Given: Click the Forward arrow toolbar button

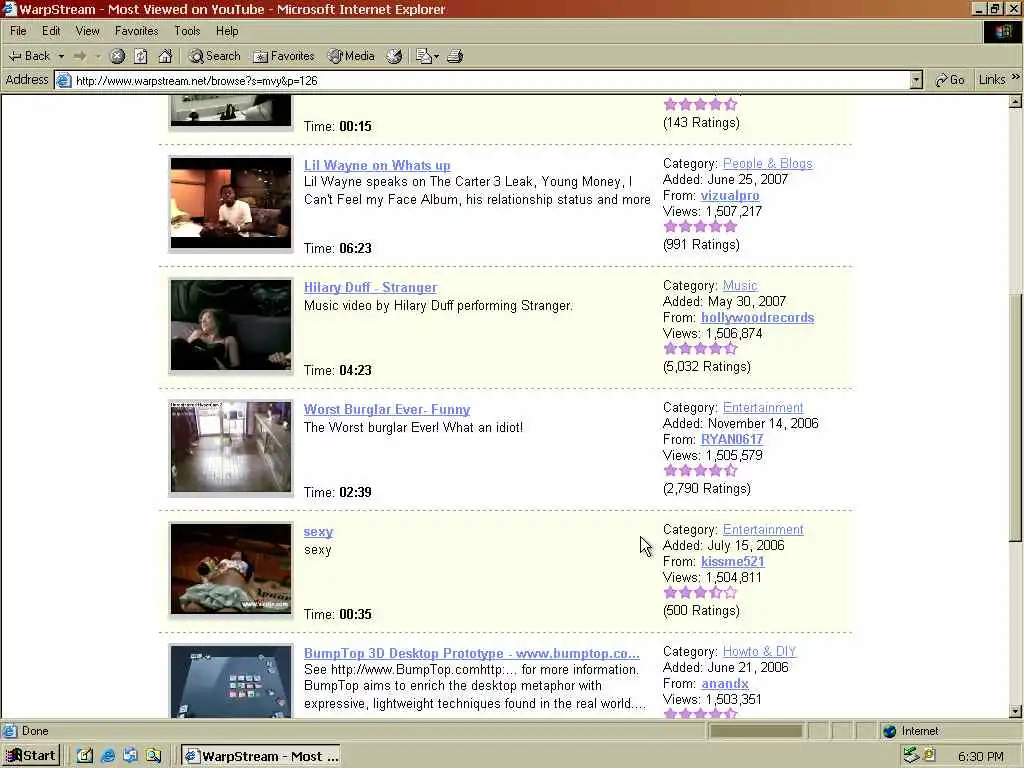Looking at the screenshot, I should click(x=80, y=56).
